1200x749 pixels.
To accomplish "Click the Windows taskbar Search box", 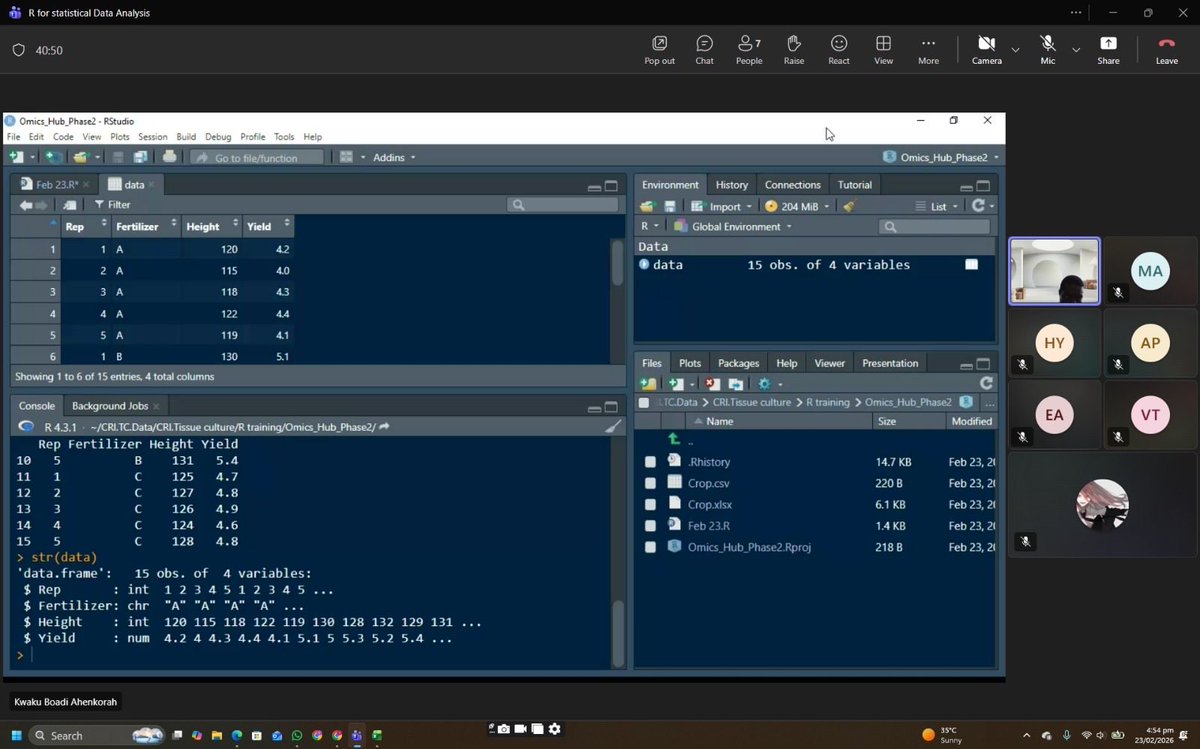I will 97,735.
